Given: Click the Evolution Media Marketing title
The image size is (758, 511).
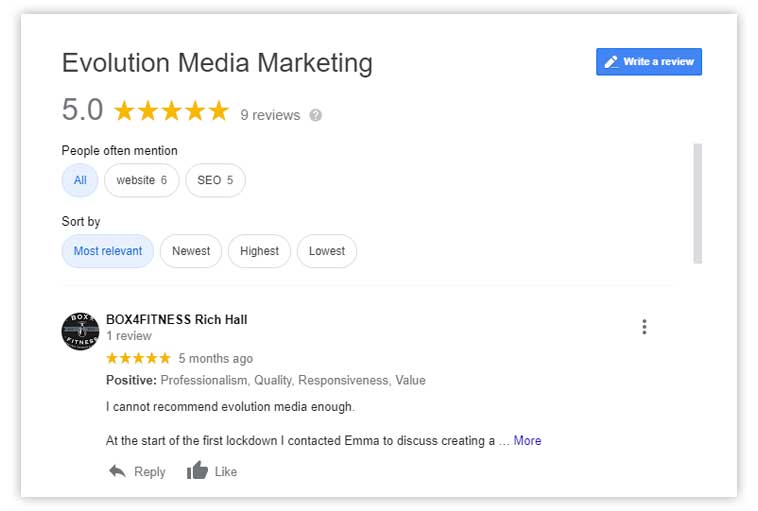Looking at the screenshot, I should [217, 63].
